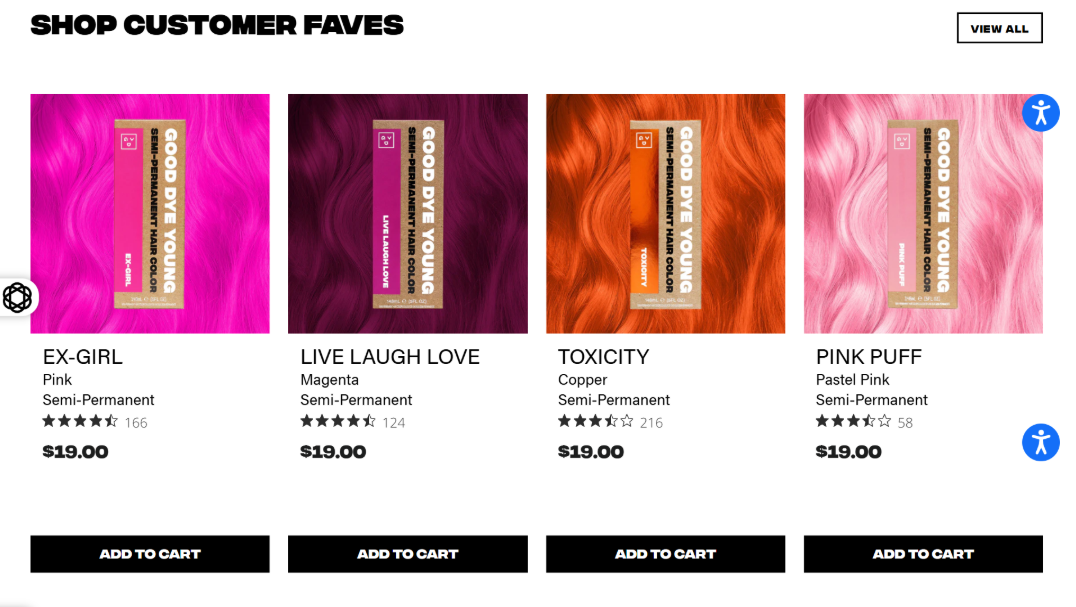Viewport: 1076px width, 607px height.
Task: Click the VIEW ALL button
Action: 1000,28
